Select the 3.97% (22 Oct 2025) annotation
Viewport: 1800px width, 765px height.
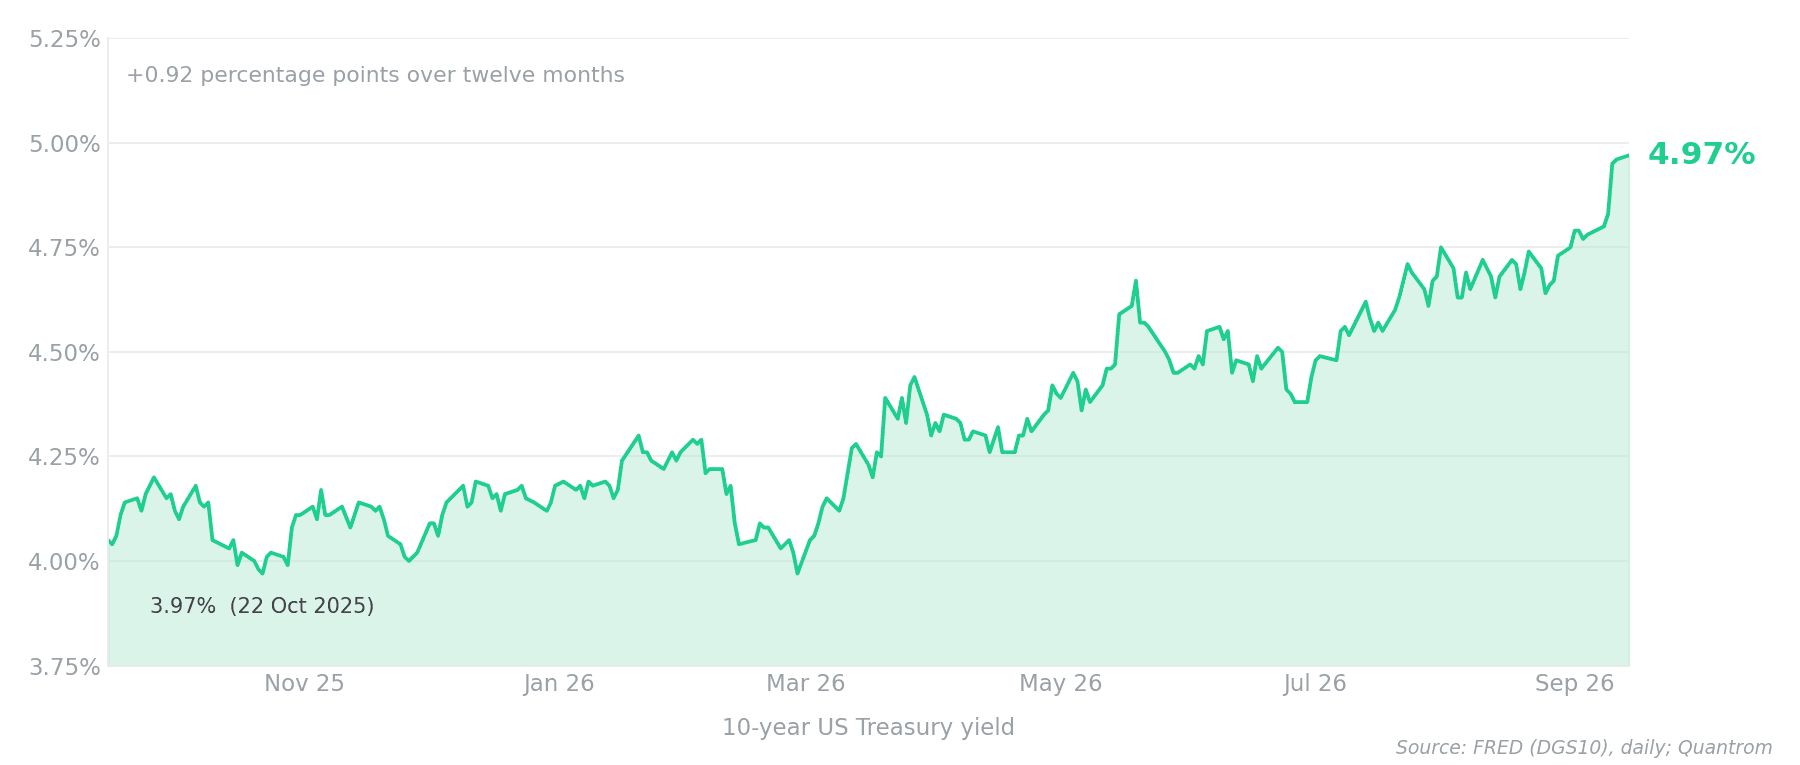pos(262,606)
